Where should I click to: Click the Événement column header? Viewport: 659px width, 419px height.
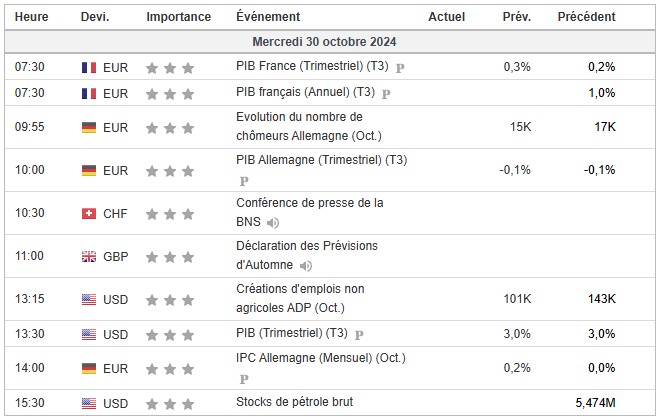click(x=267, y=17)
